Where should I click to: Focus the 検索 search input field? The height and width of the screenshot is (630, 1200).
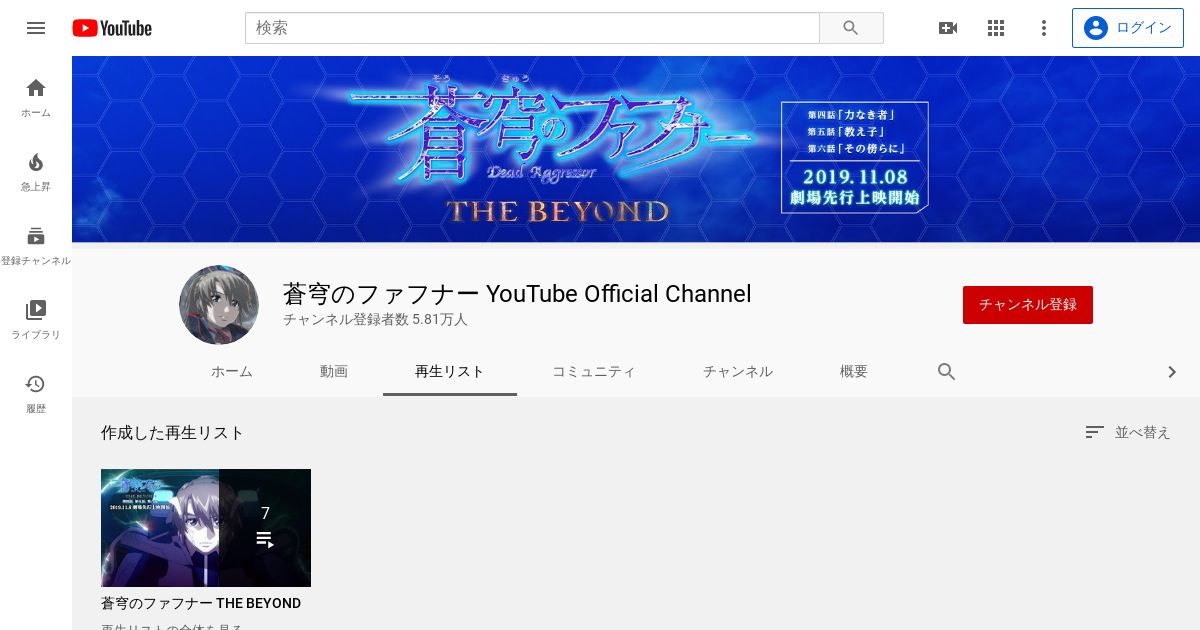click(532, 28)
